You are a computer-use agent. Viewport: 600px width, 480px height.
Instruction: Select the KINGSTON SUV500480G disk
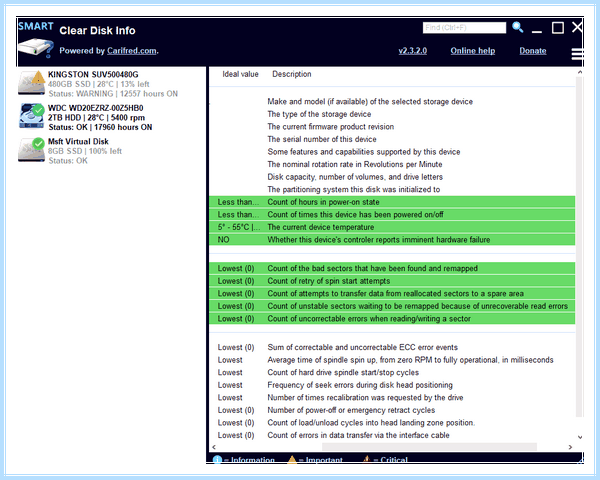(x=111, y=84)
